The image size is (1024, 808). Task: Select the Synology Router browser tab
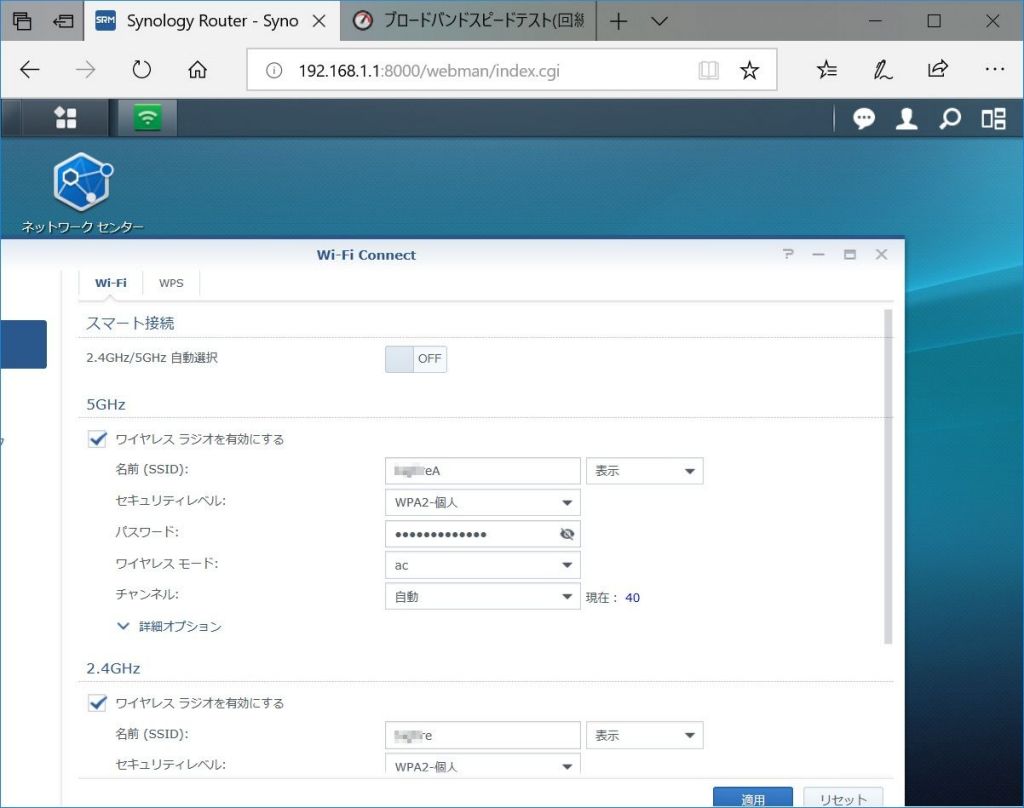212,21
